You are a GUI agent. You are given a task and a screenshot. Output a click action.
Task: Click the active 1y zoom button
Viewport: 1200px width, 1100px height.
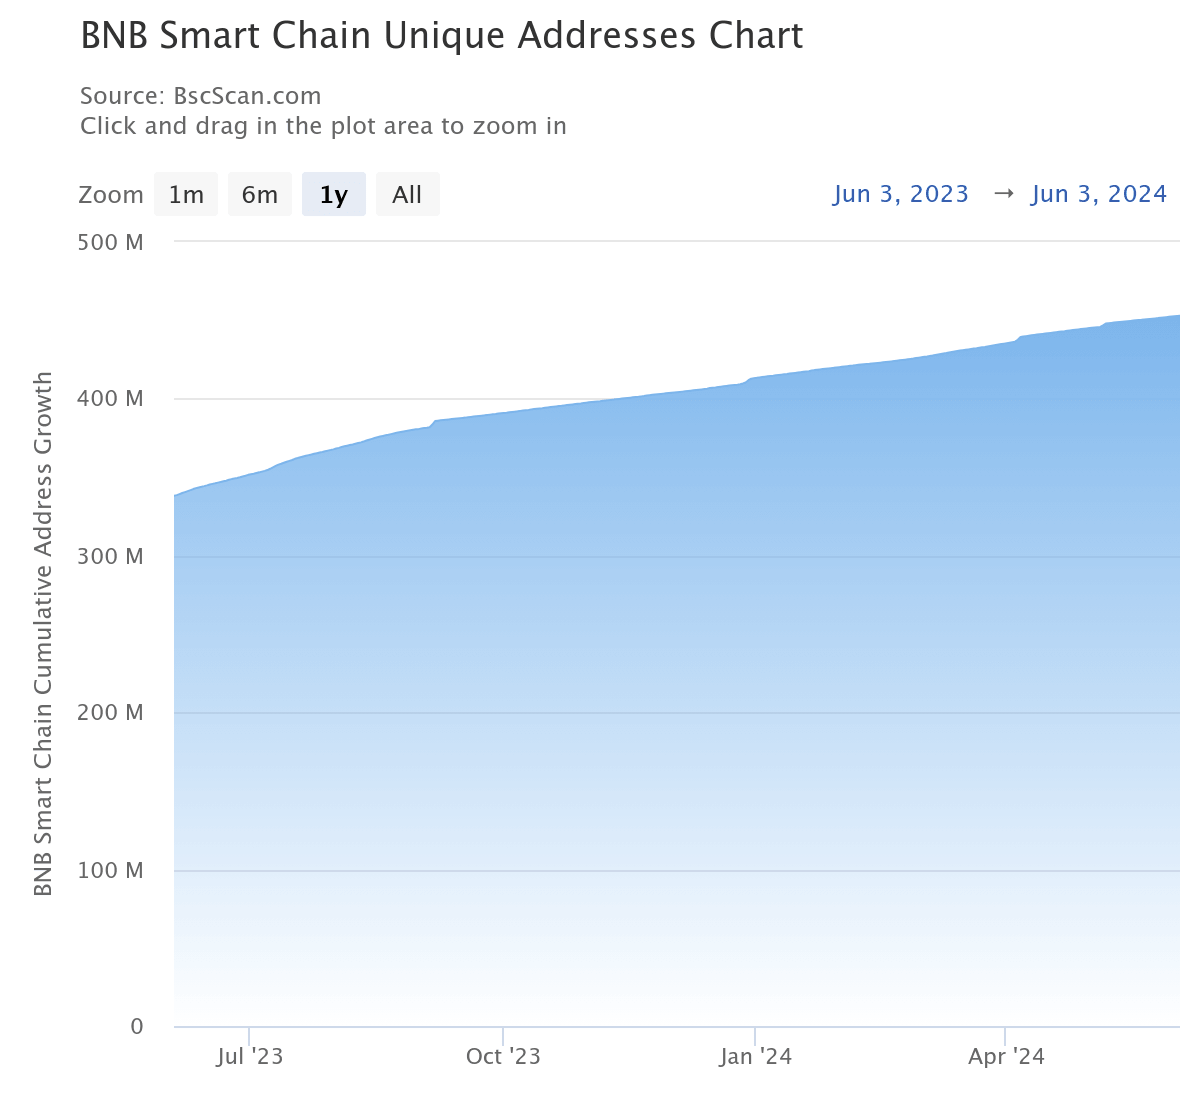pos(333,194)
